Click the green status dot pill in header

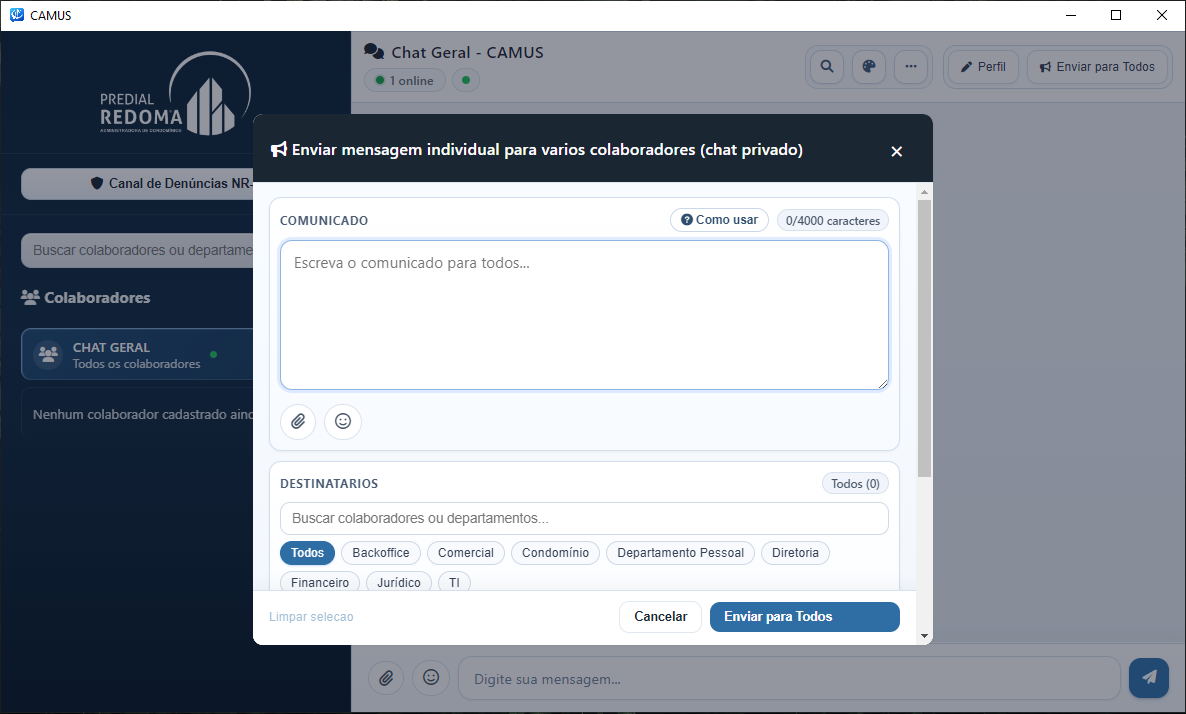point(466,80)
